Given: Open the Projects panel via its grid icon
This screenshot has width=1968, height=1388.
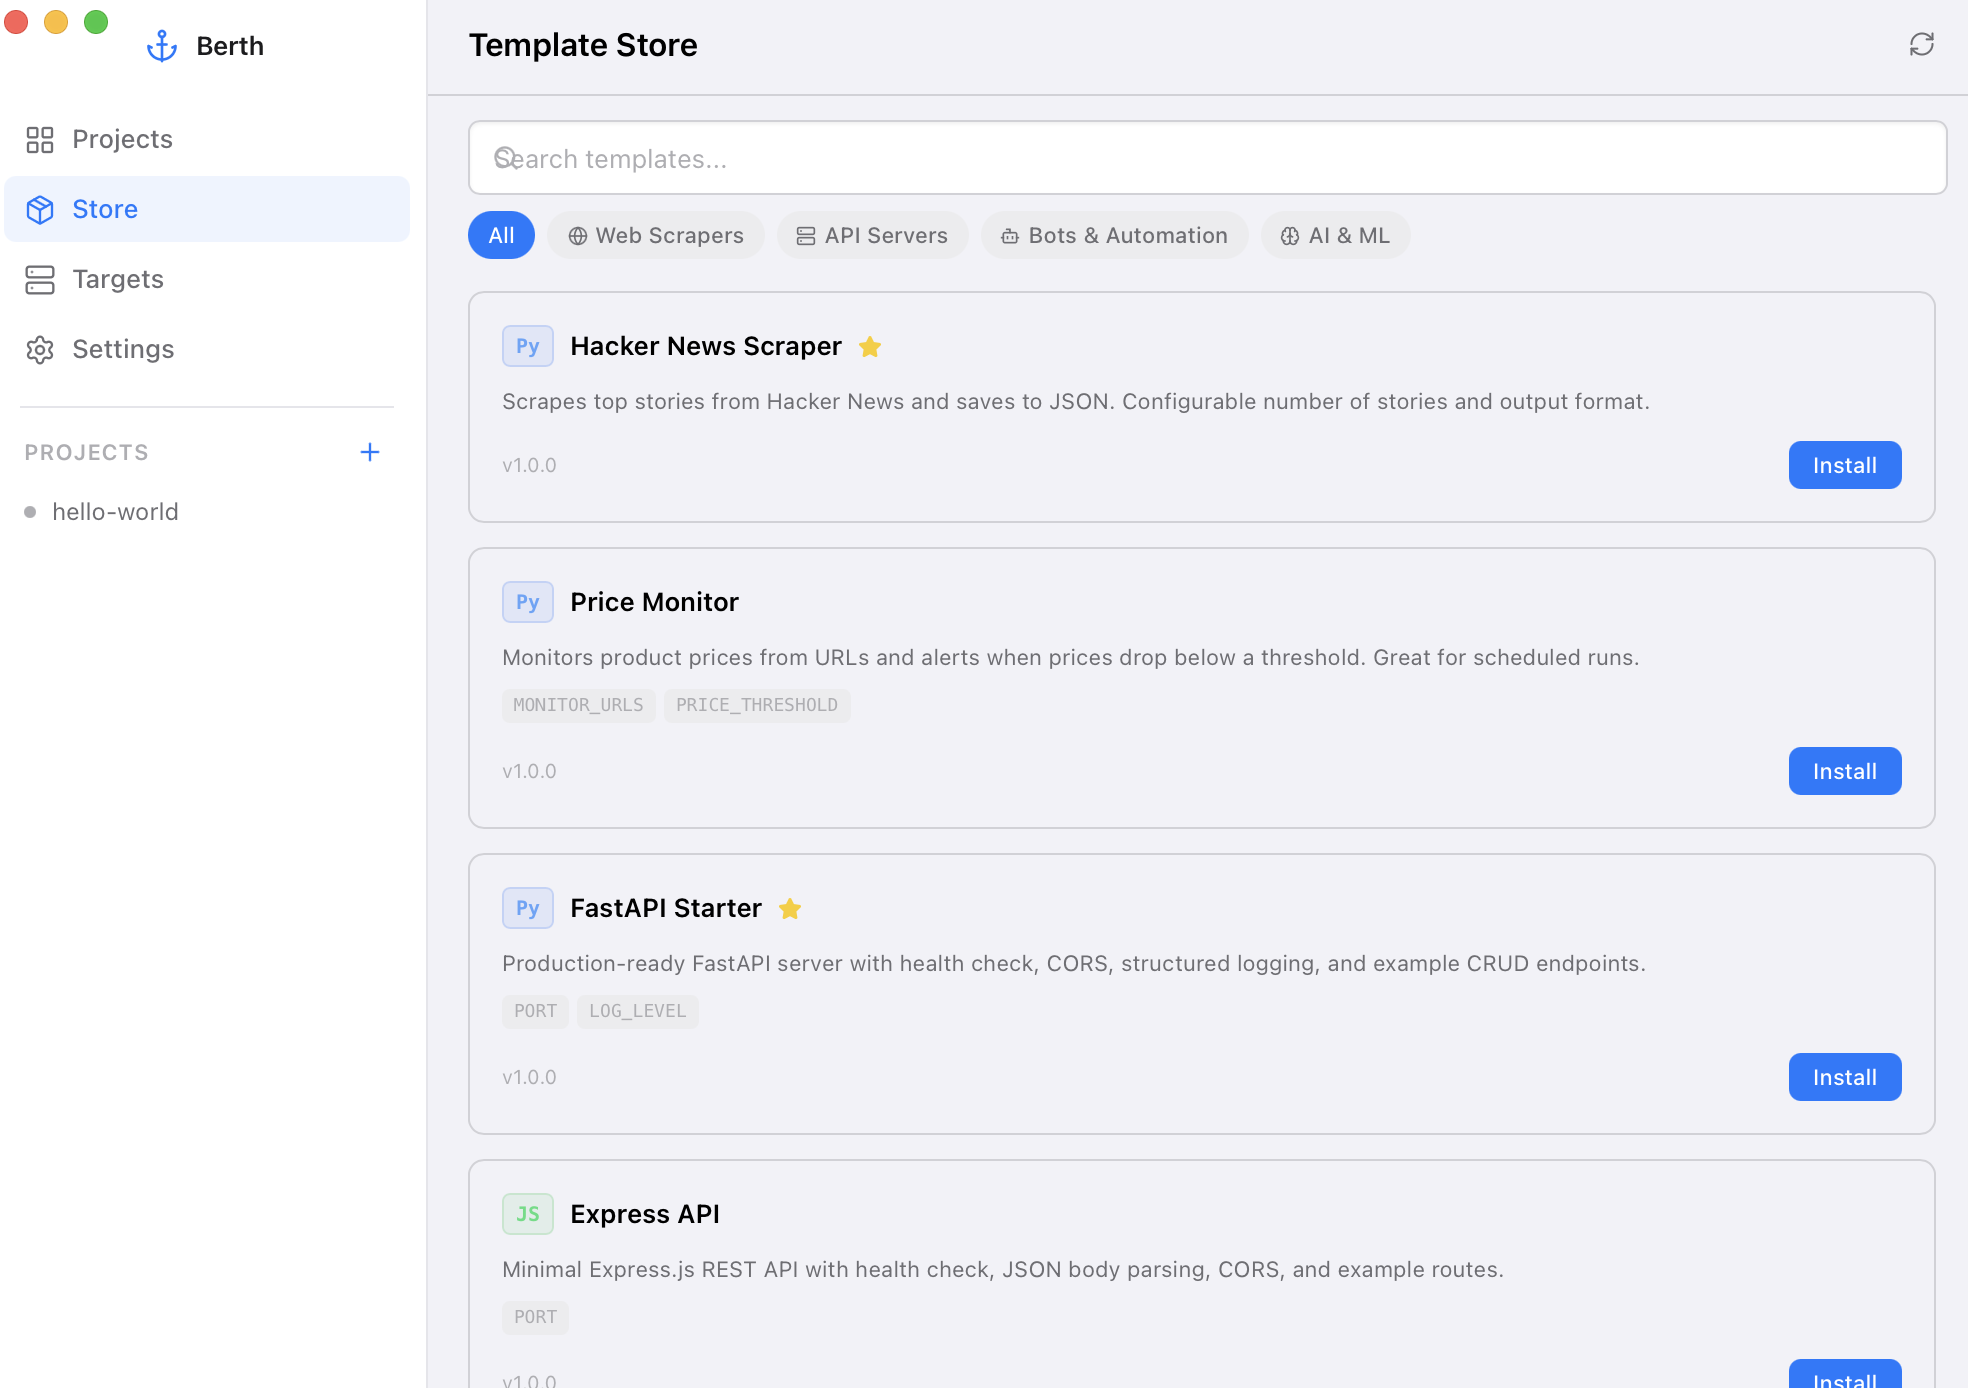Looking at the screenshot, I should coord(40,139).
